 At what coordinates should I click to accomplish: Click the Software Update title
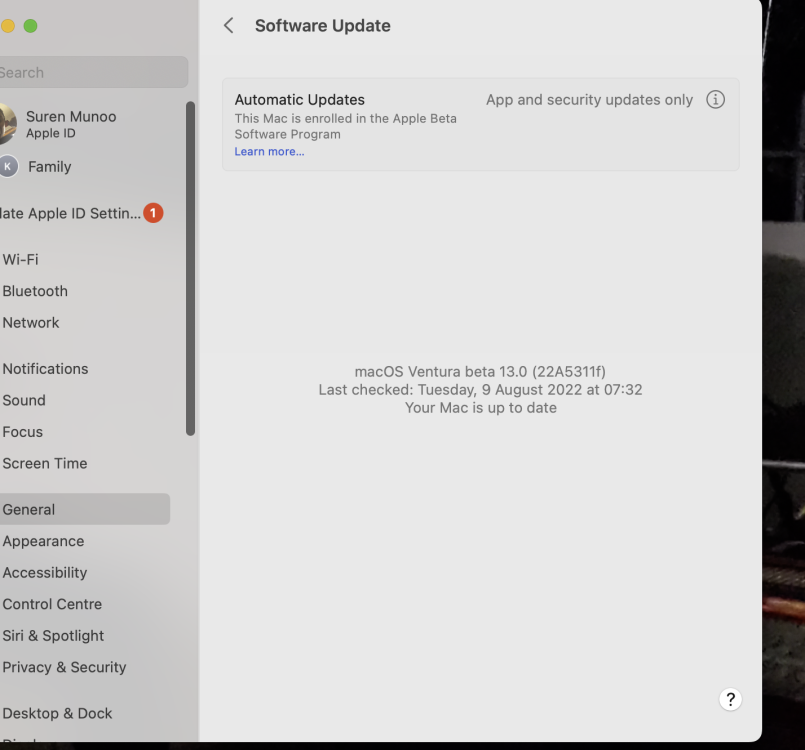(x=322, y=26)
